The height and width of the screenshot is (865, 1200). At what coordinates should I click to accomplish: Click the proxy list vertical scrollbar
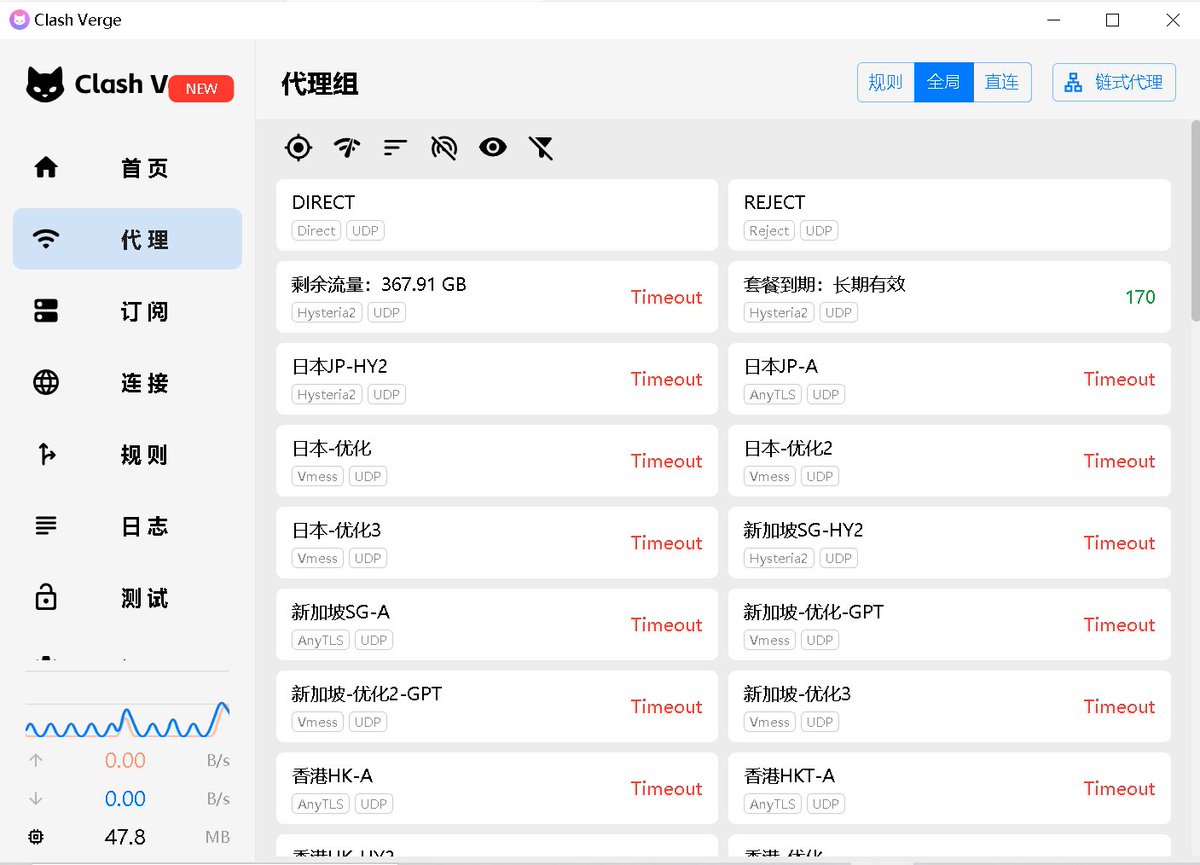(x=1194, y=220)
